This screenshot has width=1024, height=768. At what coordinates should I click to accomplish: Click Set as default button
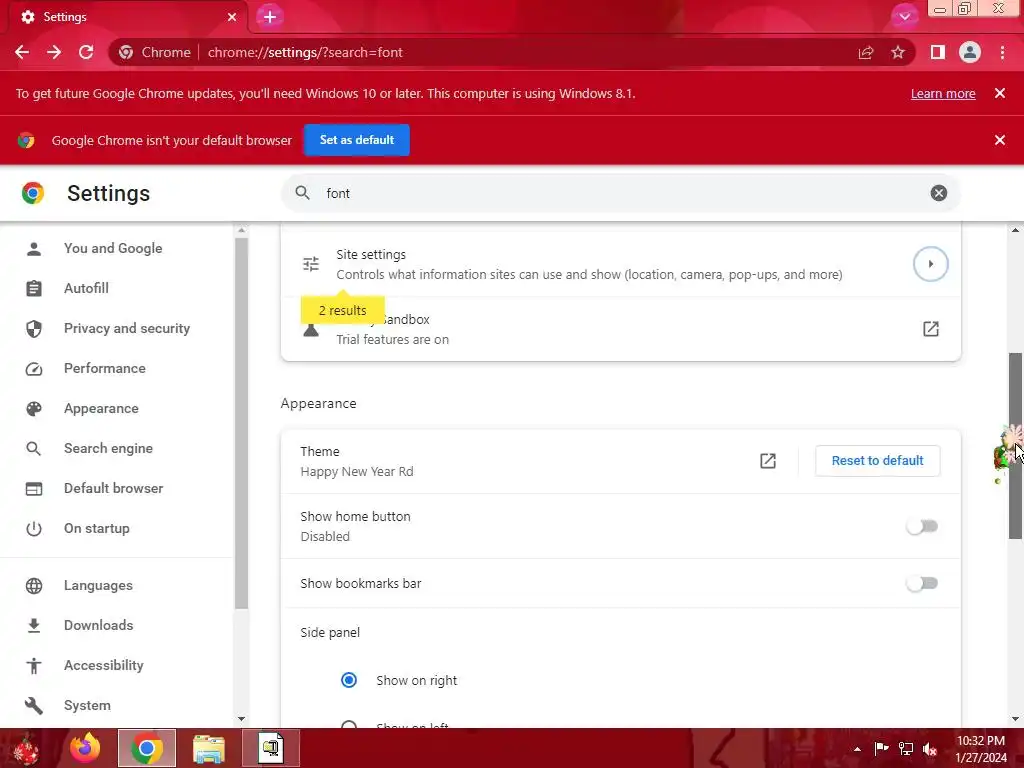pyautogui.click(x=357, y=140)
